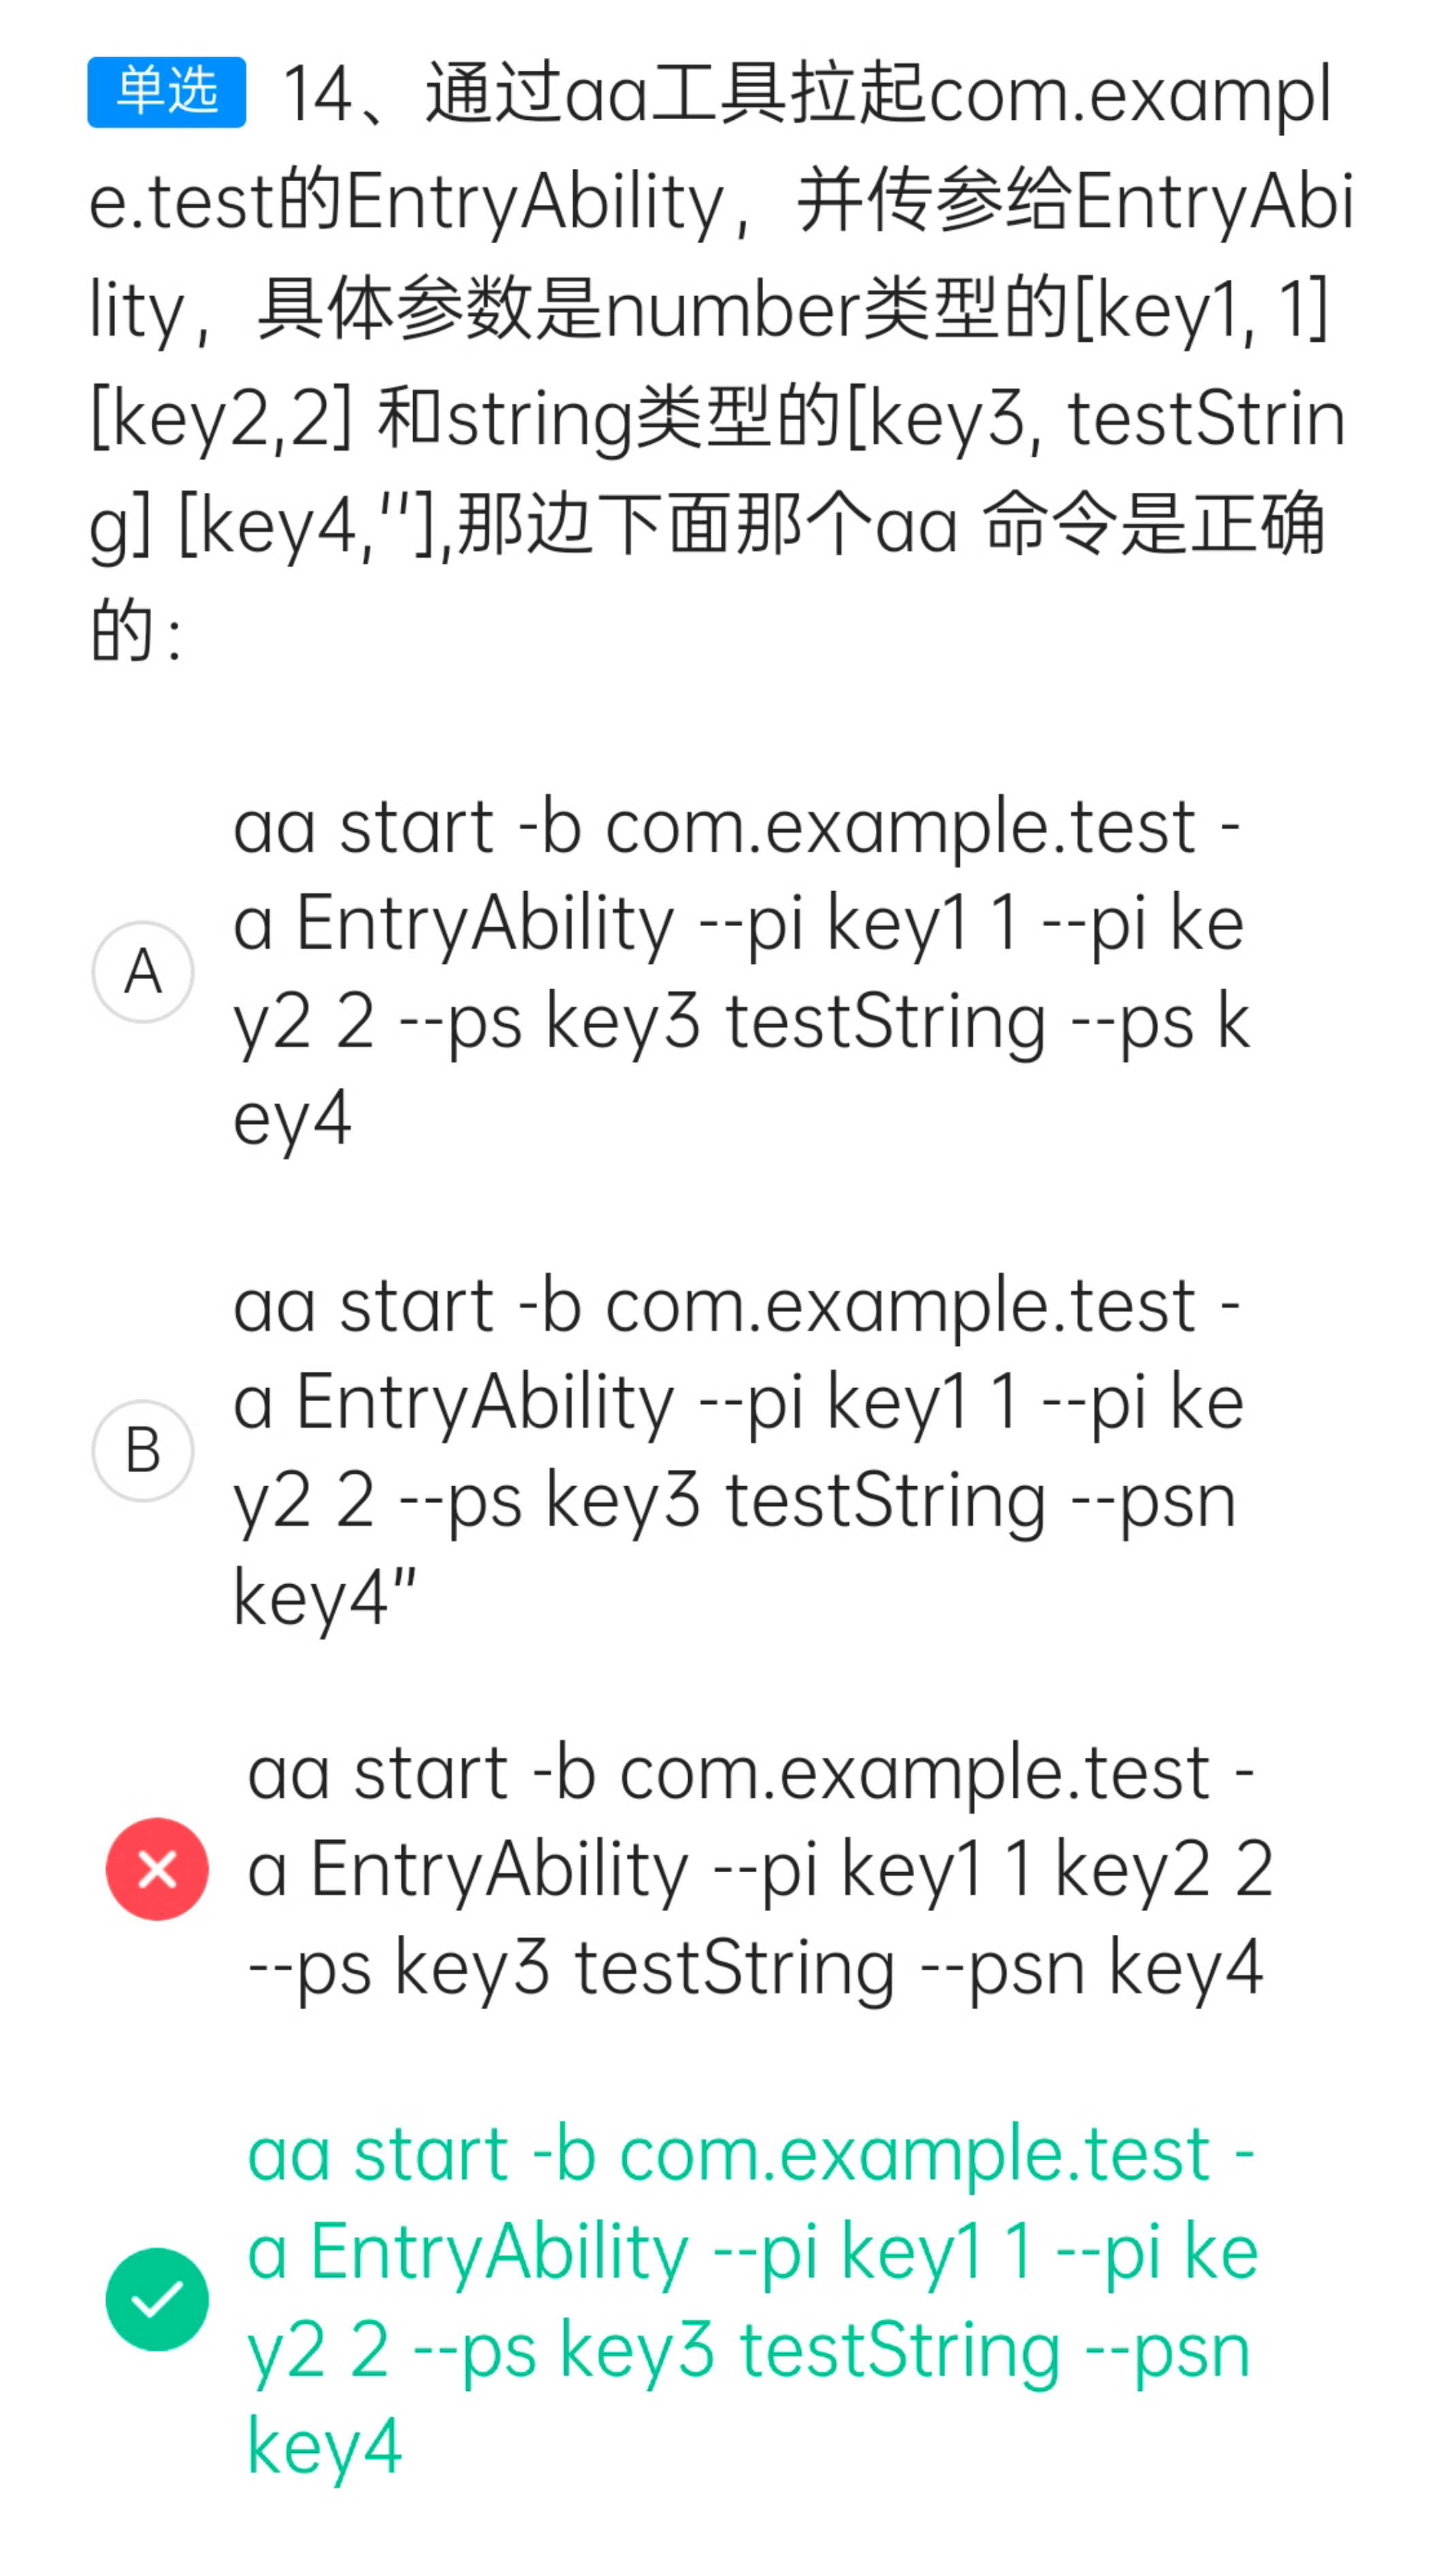Tap the wrong option's line --pi key1 1 key2 2
This screenshot has width=1456, height=2570.
pos(760,1870)
